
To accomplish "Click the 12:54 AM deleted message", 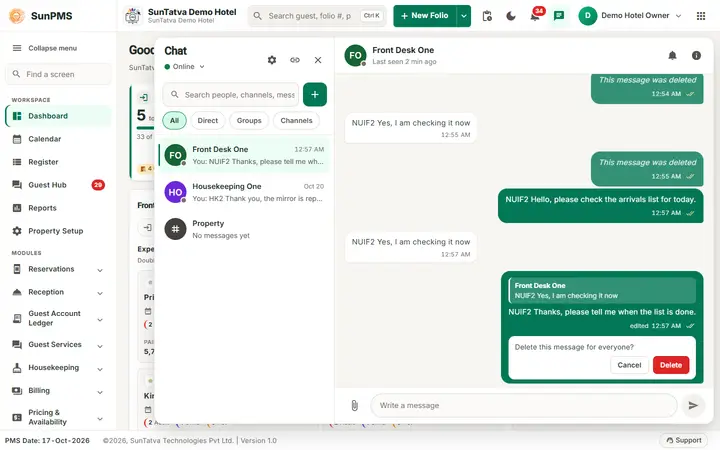I will [x=647, y=87].
